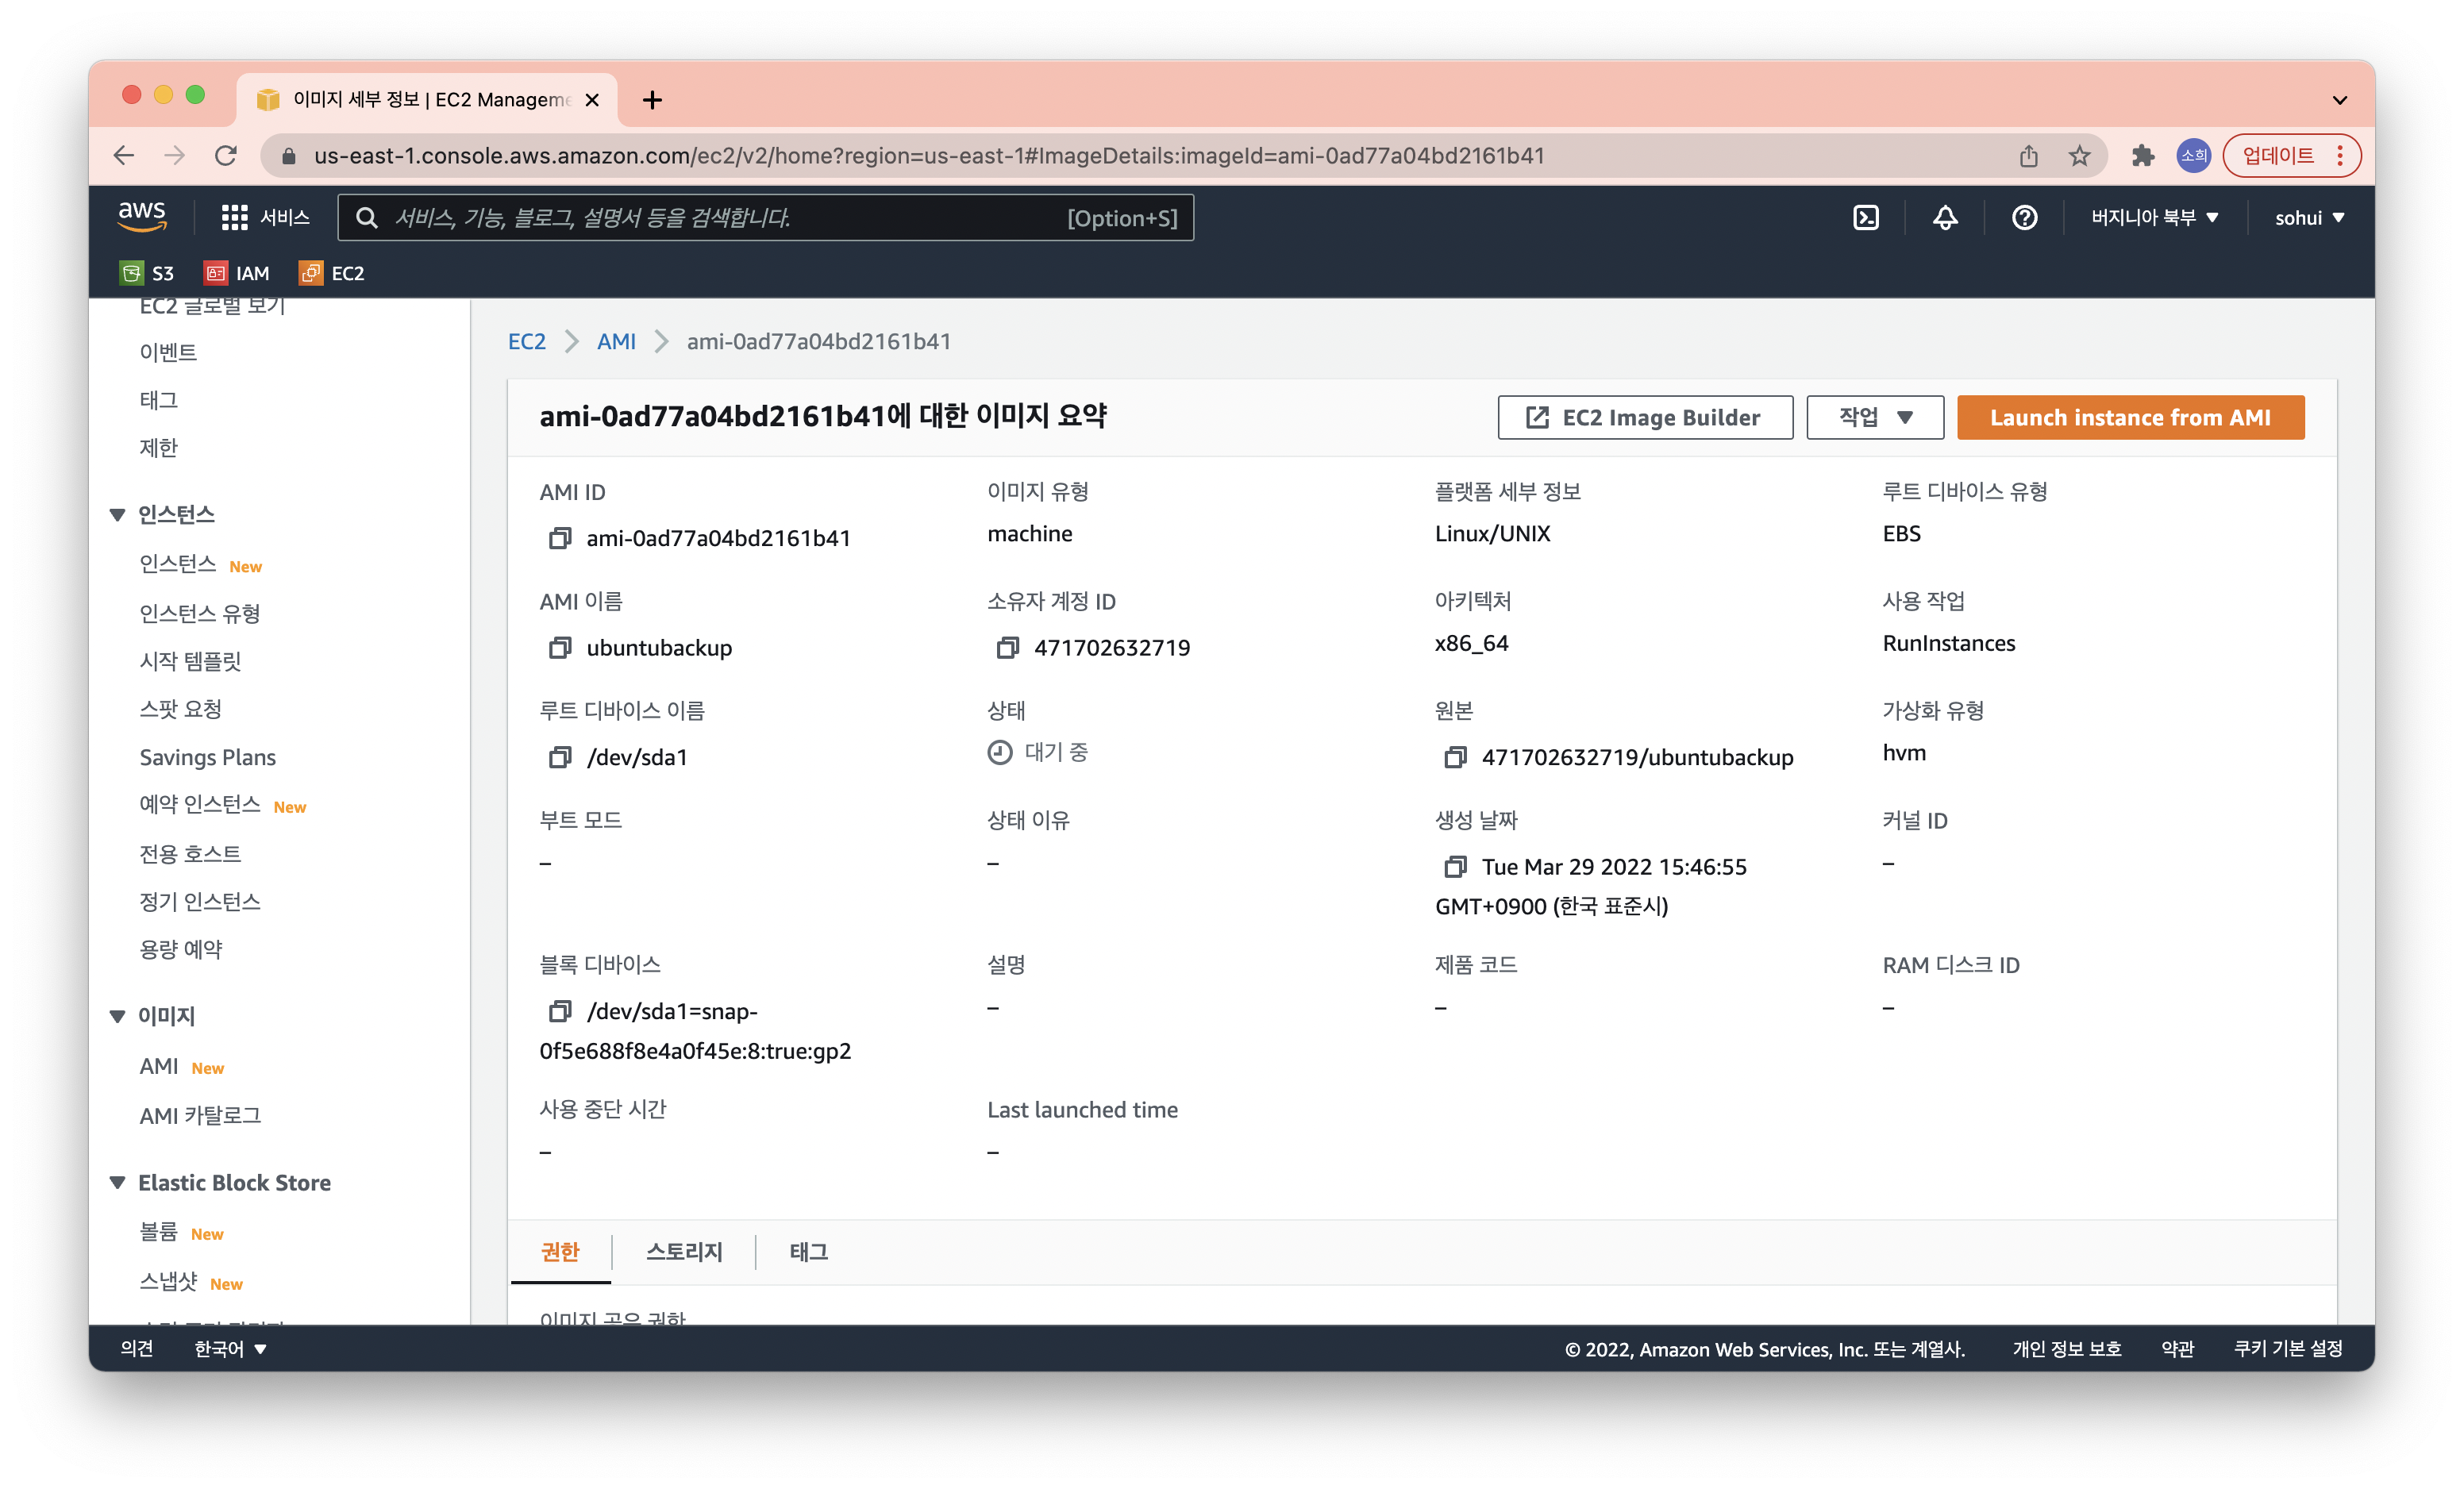The height and width of the screenshot is (1489, 2464).
Task: Open the 작업 actions dropdown
Action: tap(1875, 417)
